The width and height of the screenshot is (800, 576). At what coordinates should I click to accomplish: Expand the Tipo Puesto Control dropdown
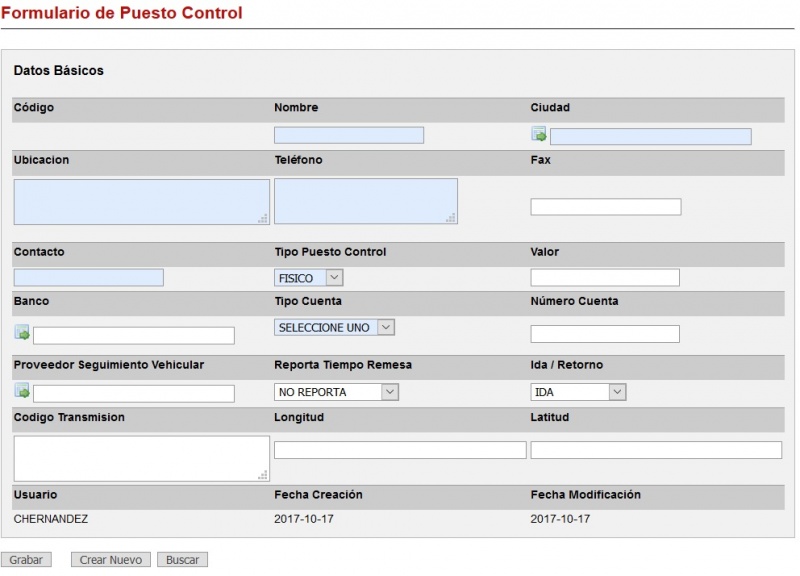tap(309, 278)
